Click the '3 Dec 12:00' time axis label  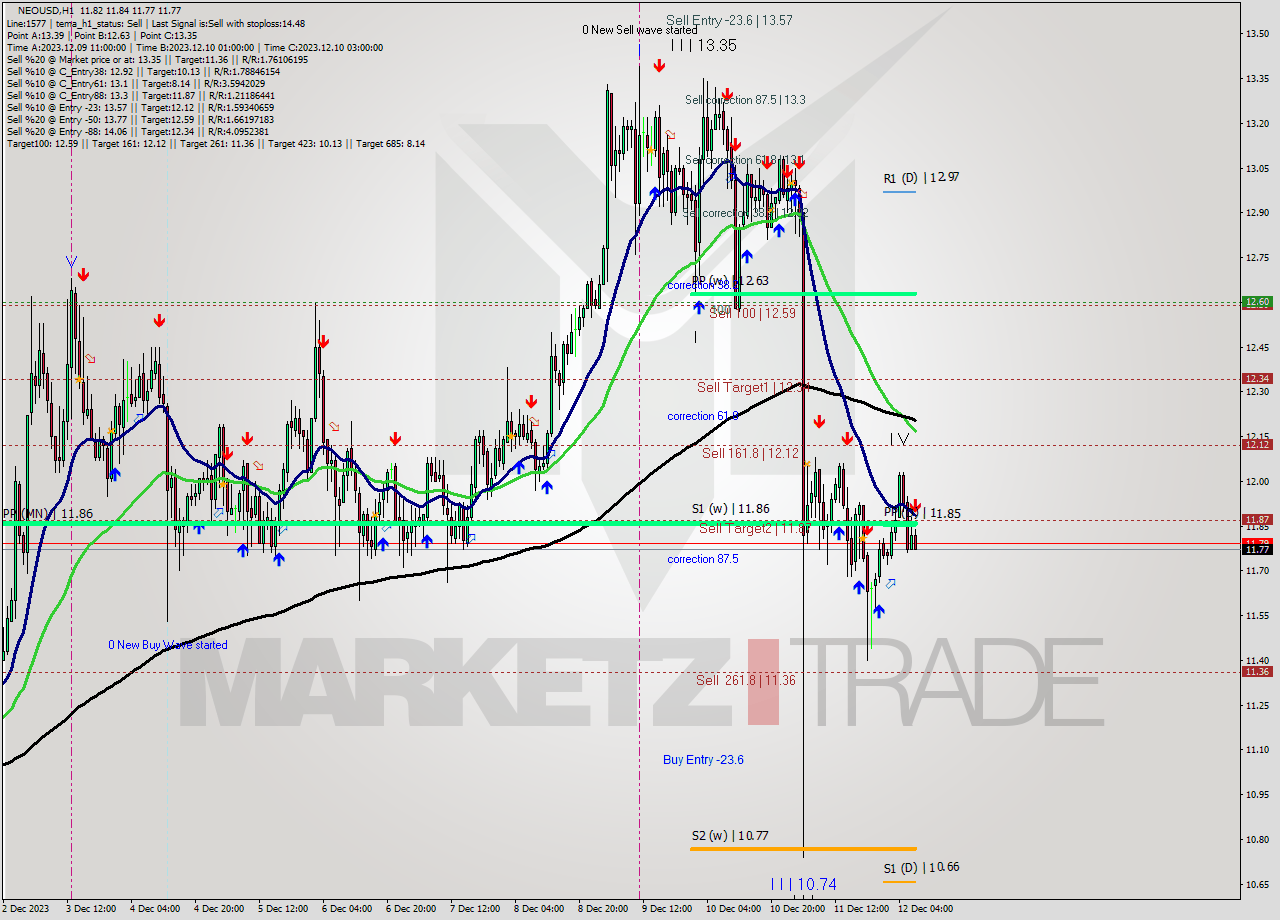point(91,909)
